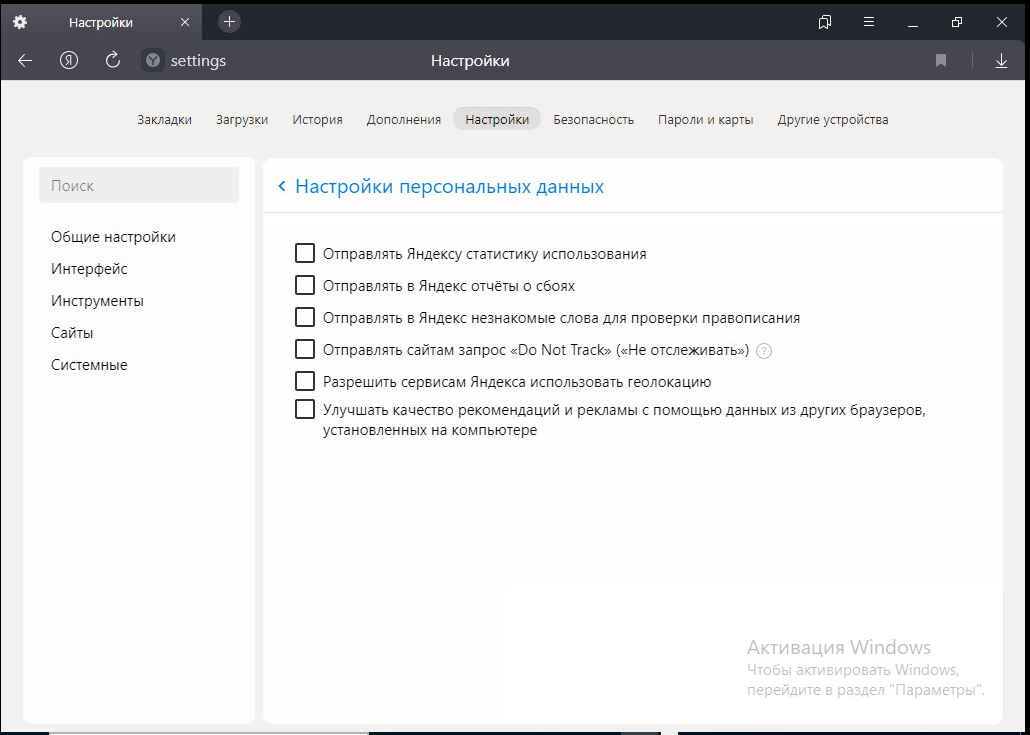The height and width of the screenshot is (735, 1030).
Task: Open a new tab with plus icon
Action: coord(229,21)
